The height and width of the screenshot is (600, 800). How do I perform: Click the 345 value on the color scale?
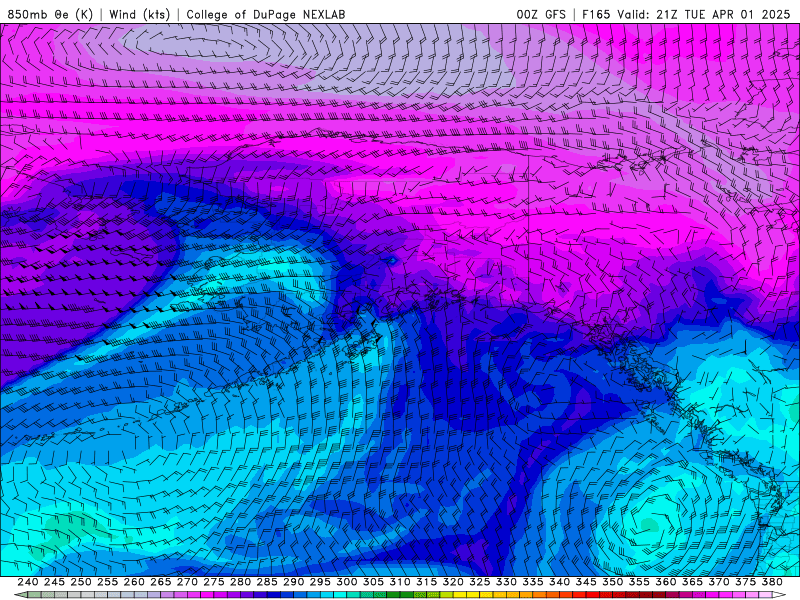point(586,582)
